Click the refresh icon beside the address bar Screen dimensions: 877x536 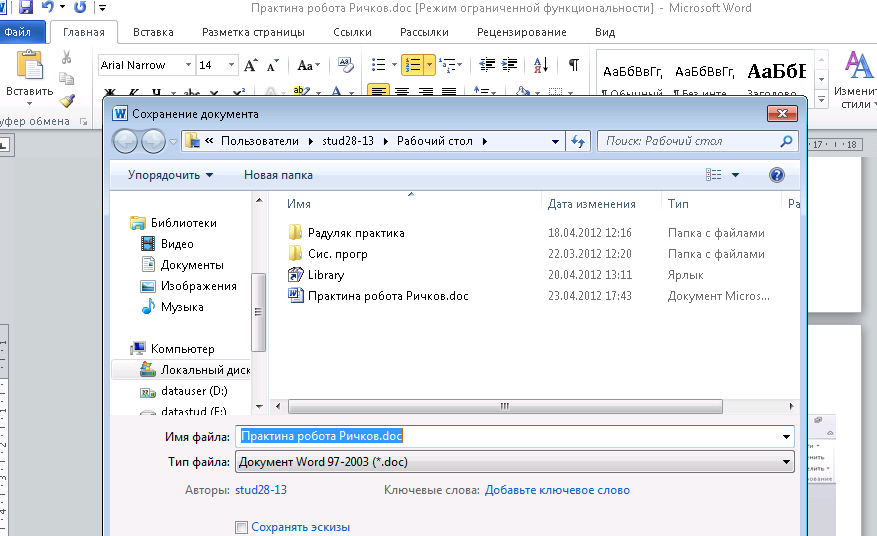pyautogui.click(x=578, y=142)
